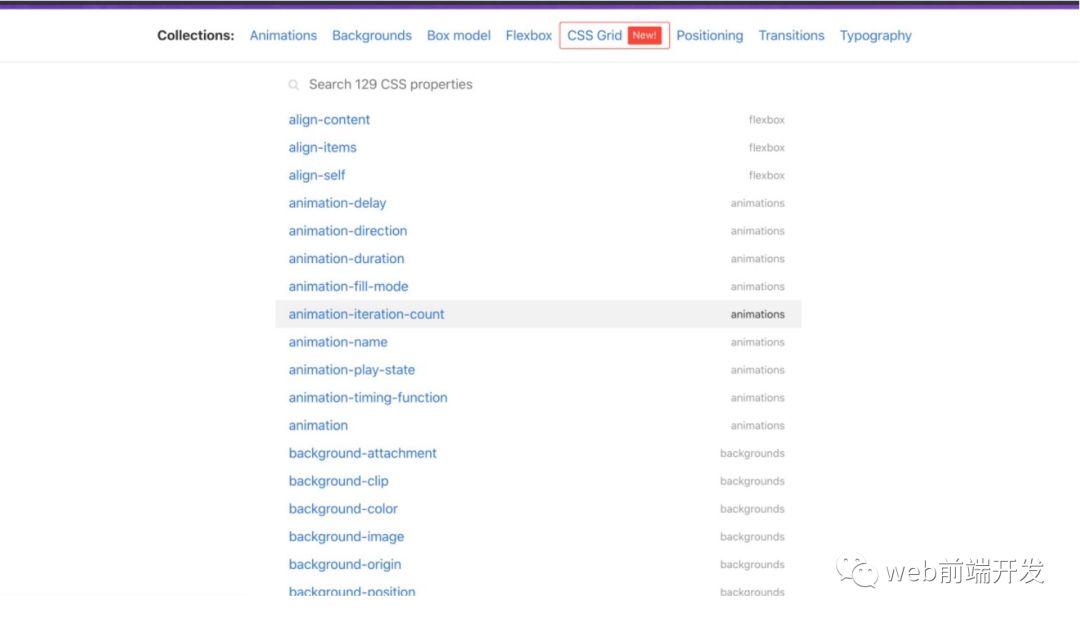This screenshot has height=619, width=1080.
Task: Click the red New! badge
Action: click(644, 35)
